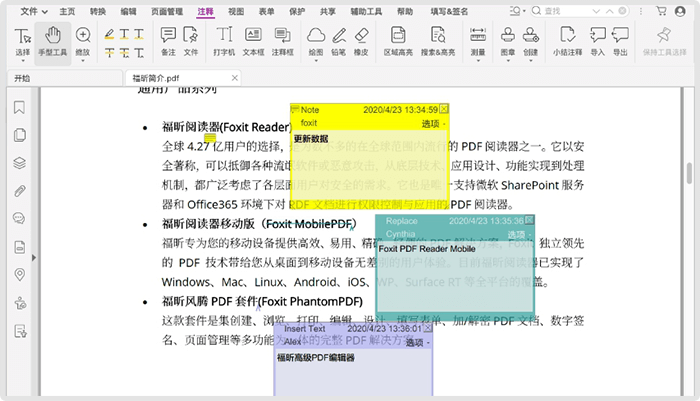The image size is (700, 401).
Task: Attach a file annotation (文件)
Action: pos(191,41)
